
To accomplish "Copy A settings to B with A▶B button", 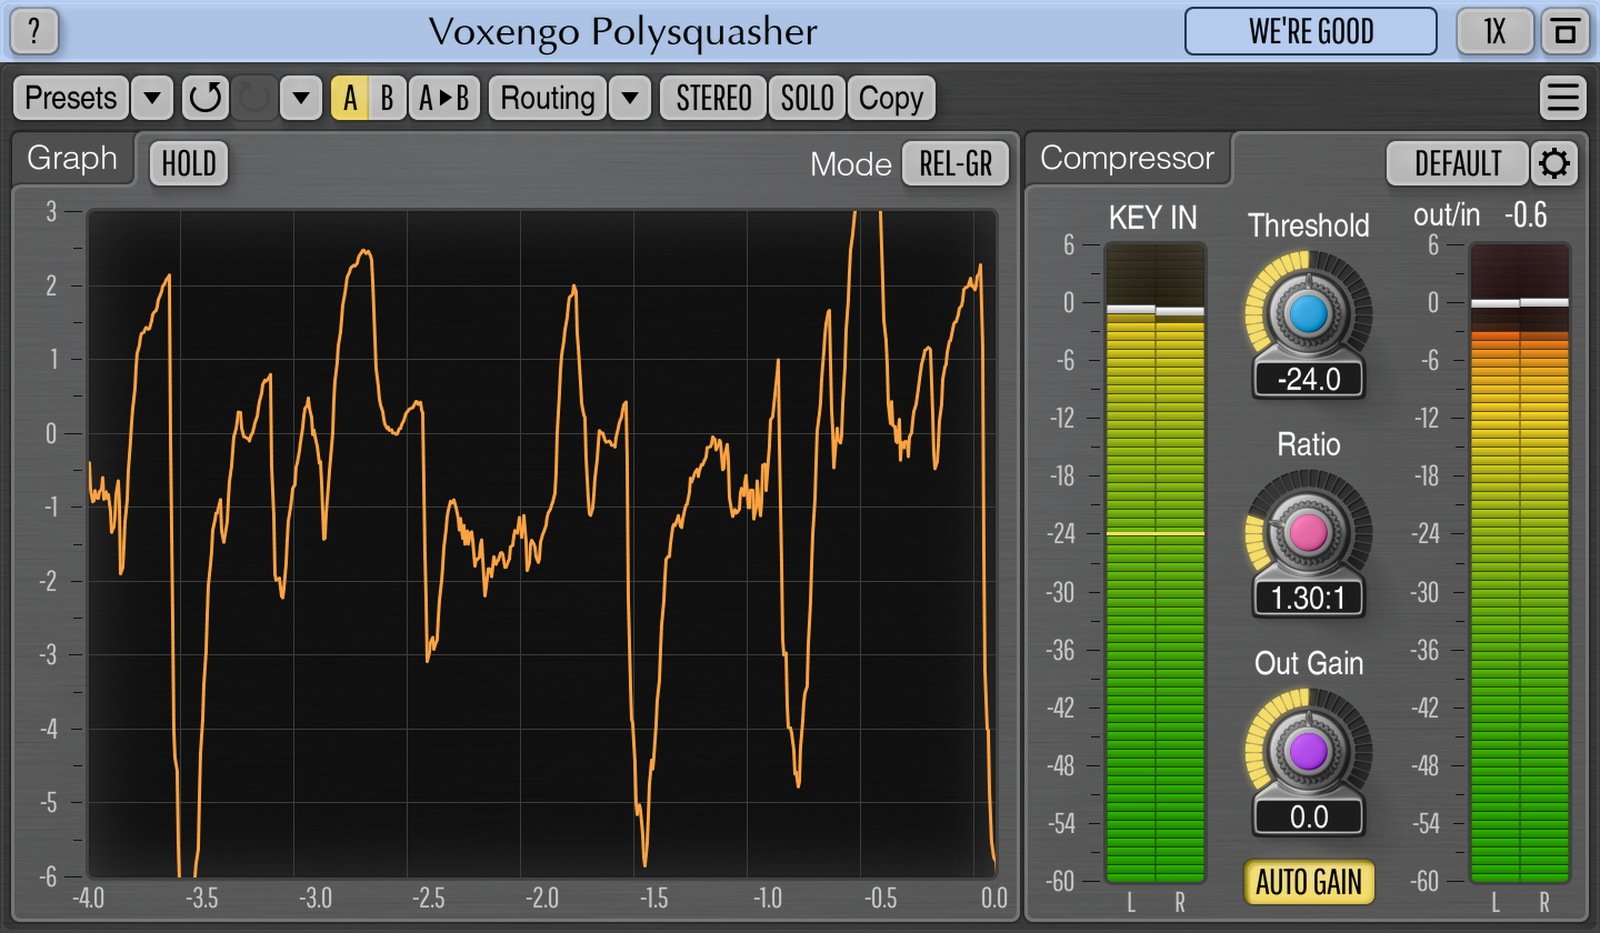I will point(444,97).
